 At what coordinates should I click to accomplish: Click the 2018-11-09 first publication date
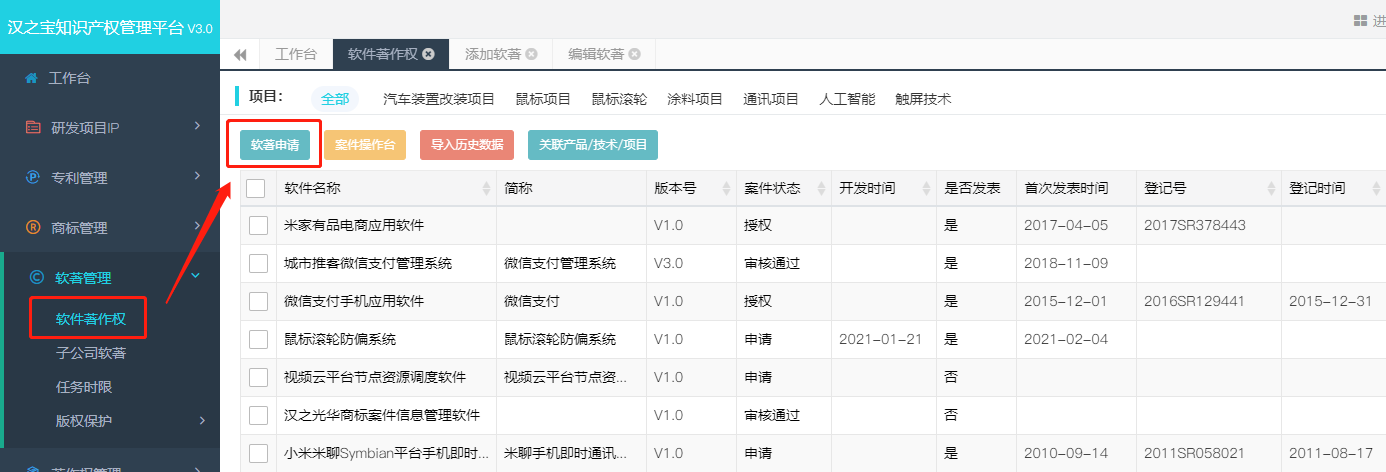(x=1066, y=263)
